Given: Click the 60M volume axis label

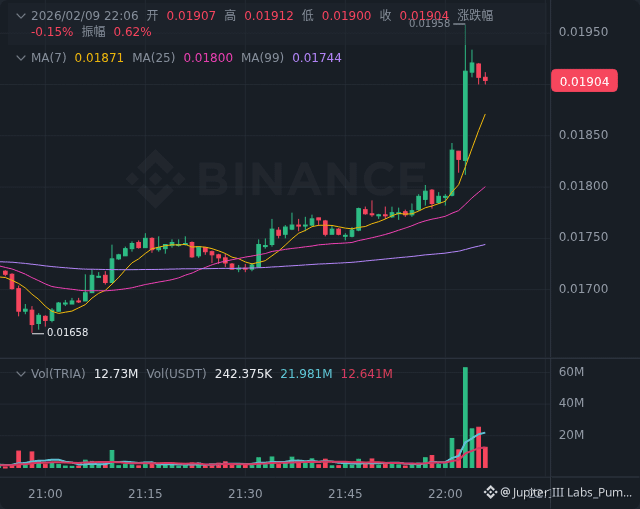Looking at the screenshot, I should (x=571, y=372).
